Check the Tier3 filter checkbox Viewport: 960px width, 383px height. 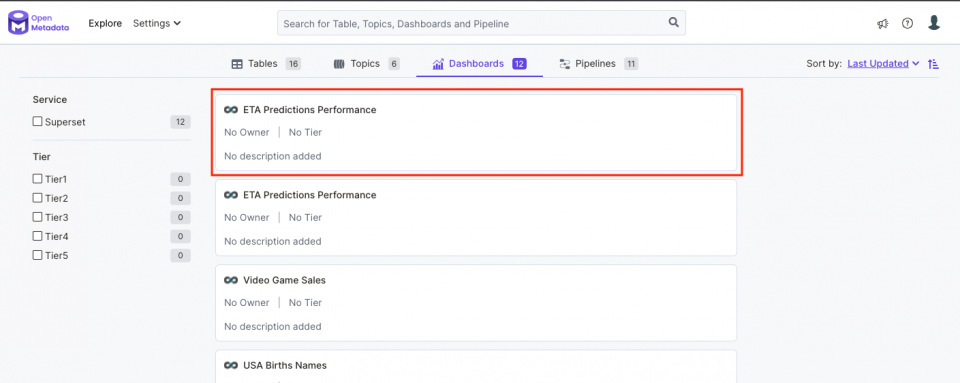pos(37,217)
